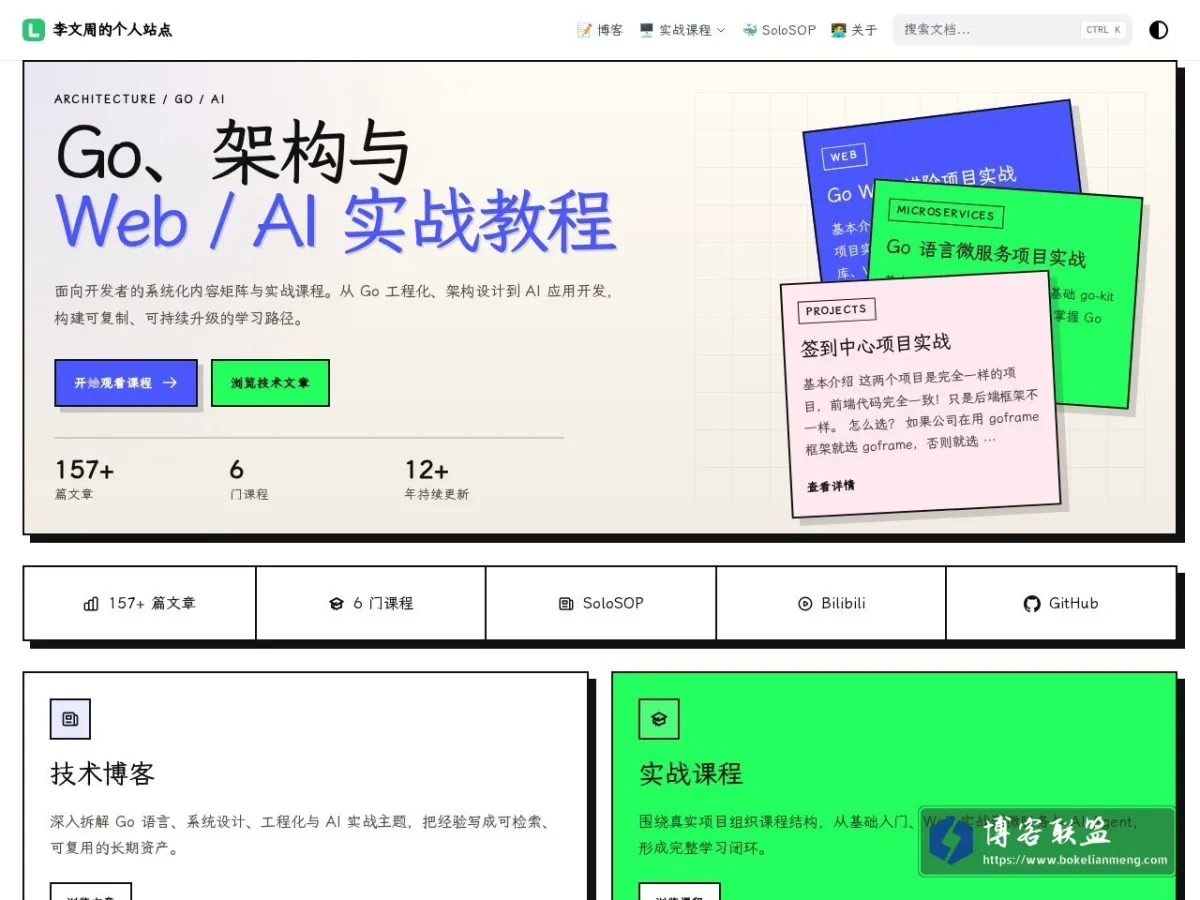Open the 6 门课程 quick link
This screenshot has width=1200, height=900.
click(371, 603)
